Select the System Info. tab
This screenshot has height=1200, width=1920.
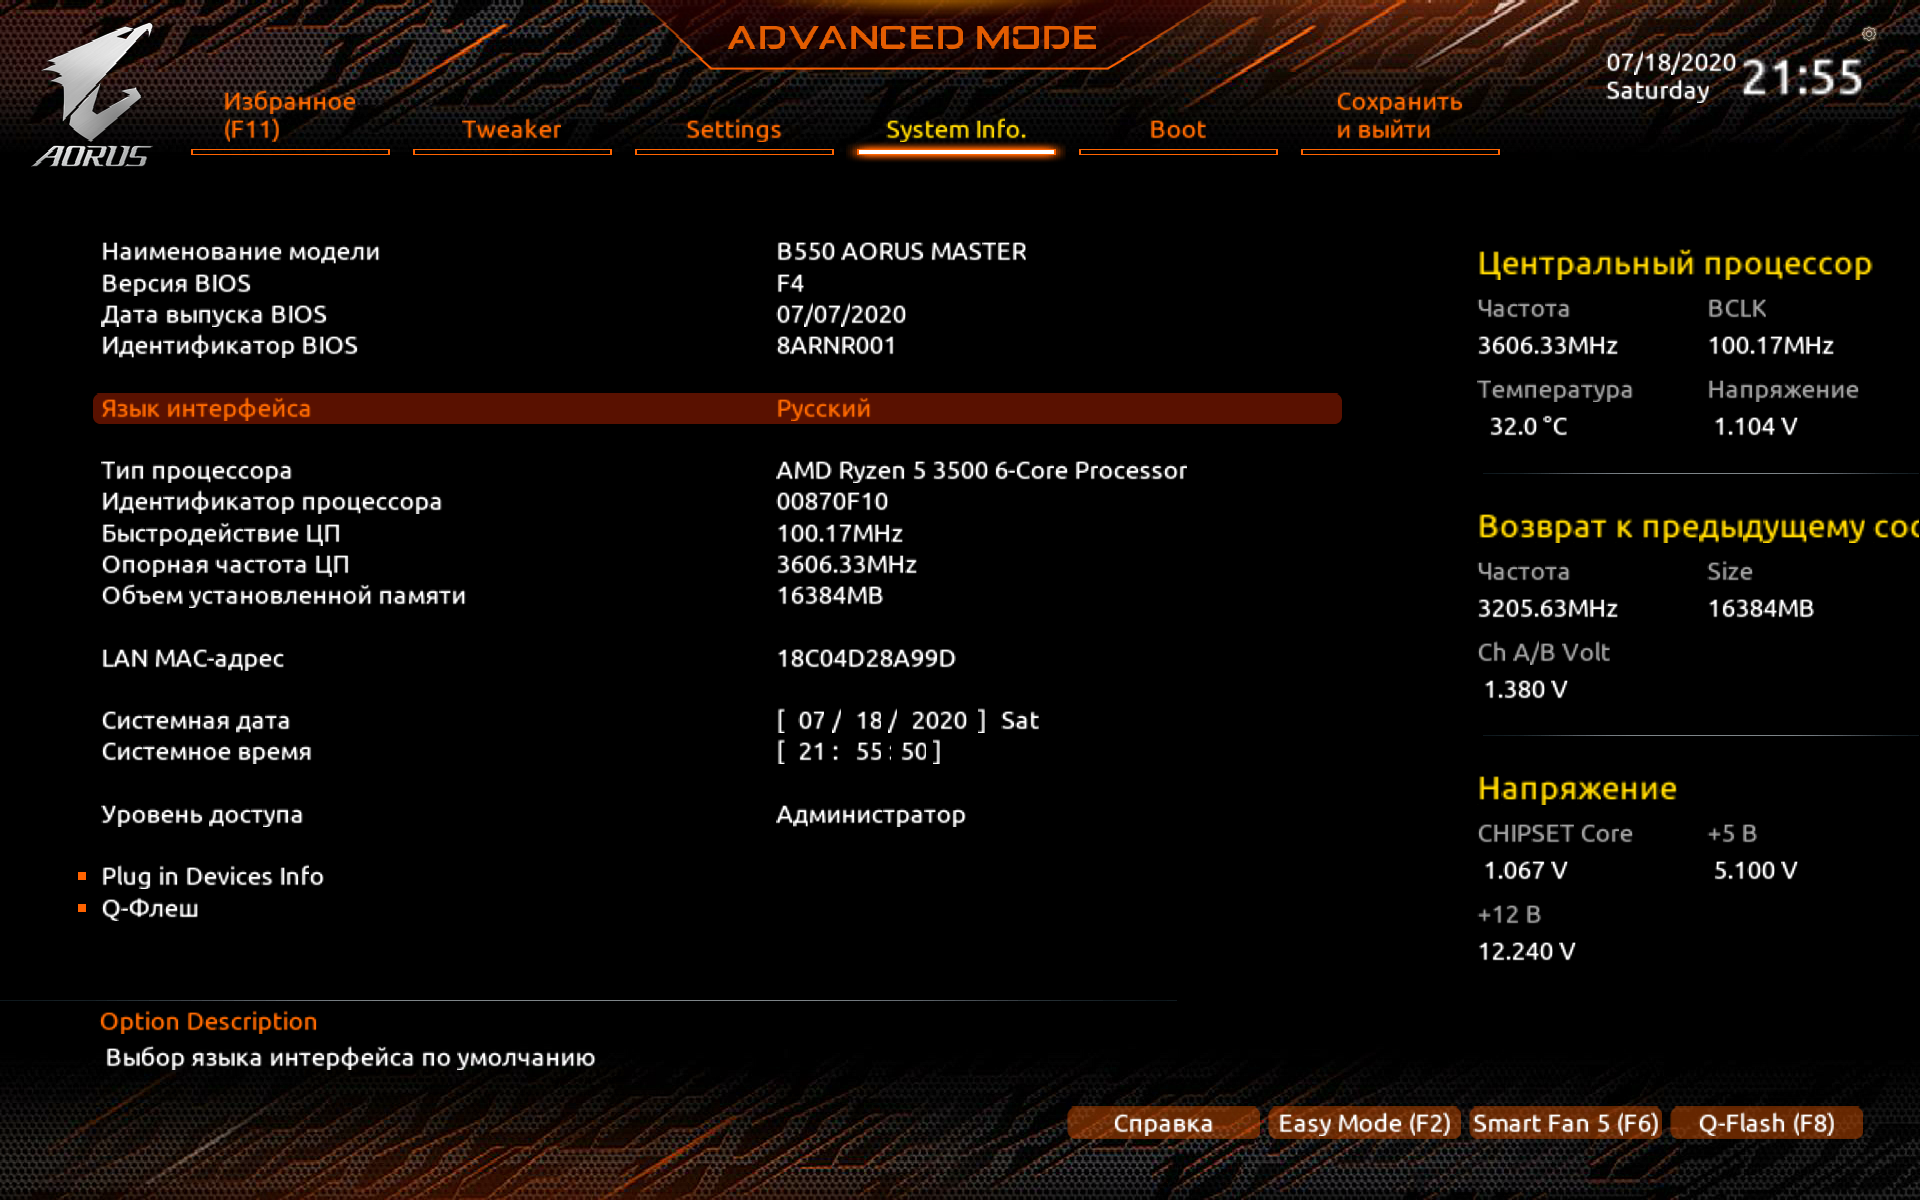(x=955, y=130)
